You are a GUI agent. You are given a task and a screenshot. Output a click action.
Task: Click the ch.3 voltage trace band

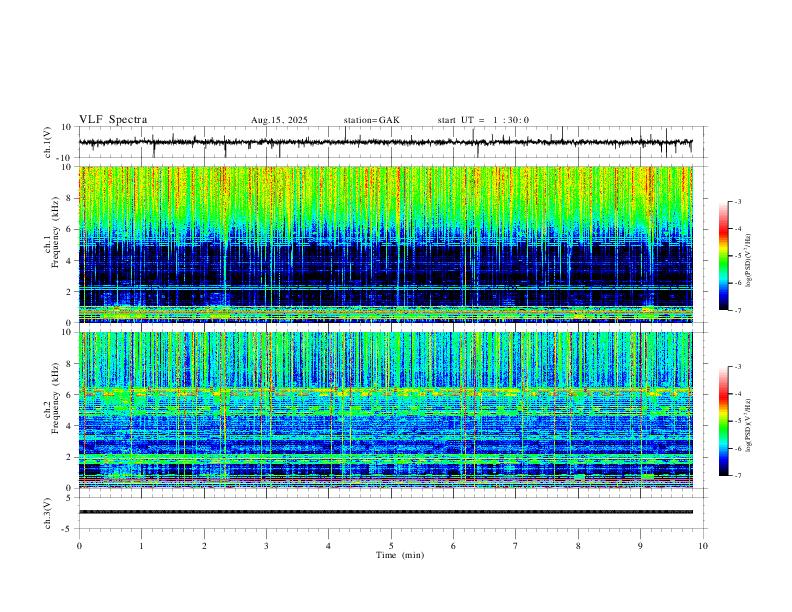(386, 512)
